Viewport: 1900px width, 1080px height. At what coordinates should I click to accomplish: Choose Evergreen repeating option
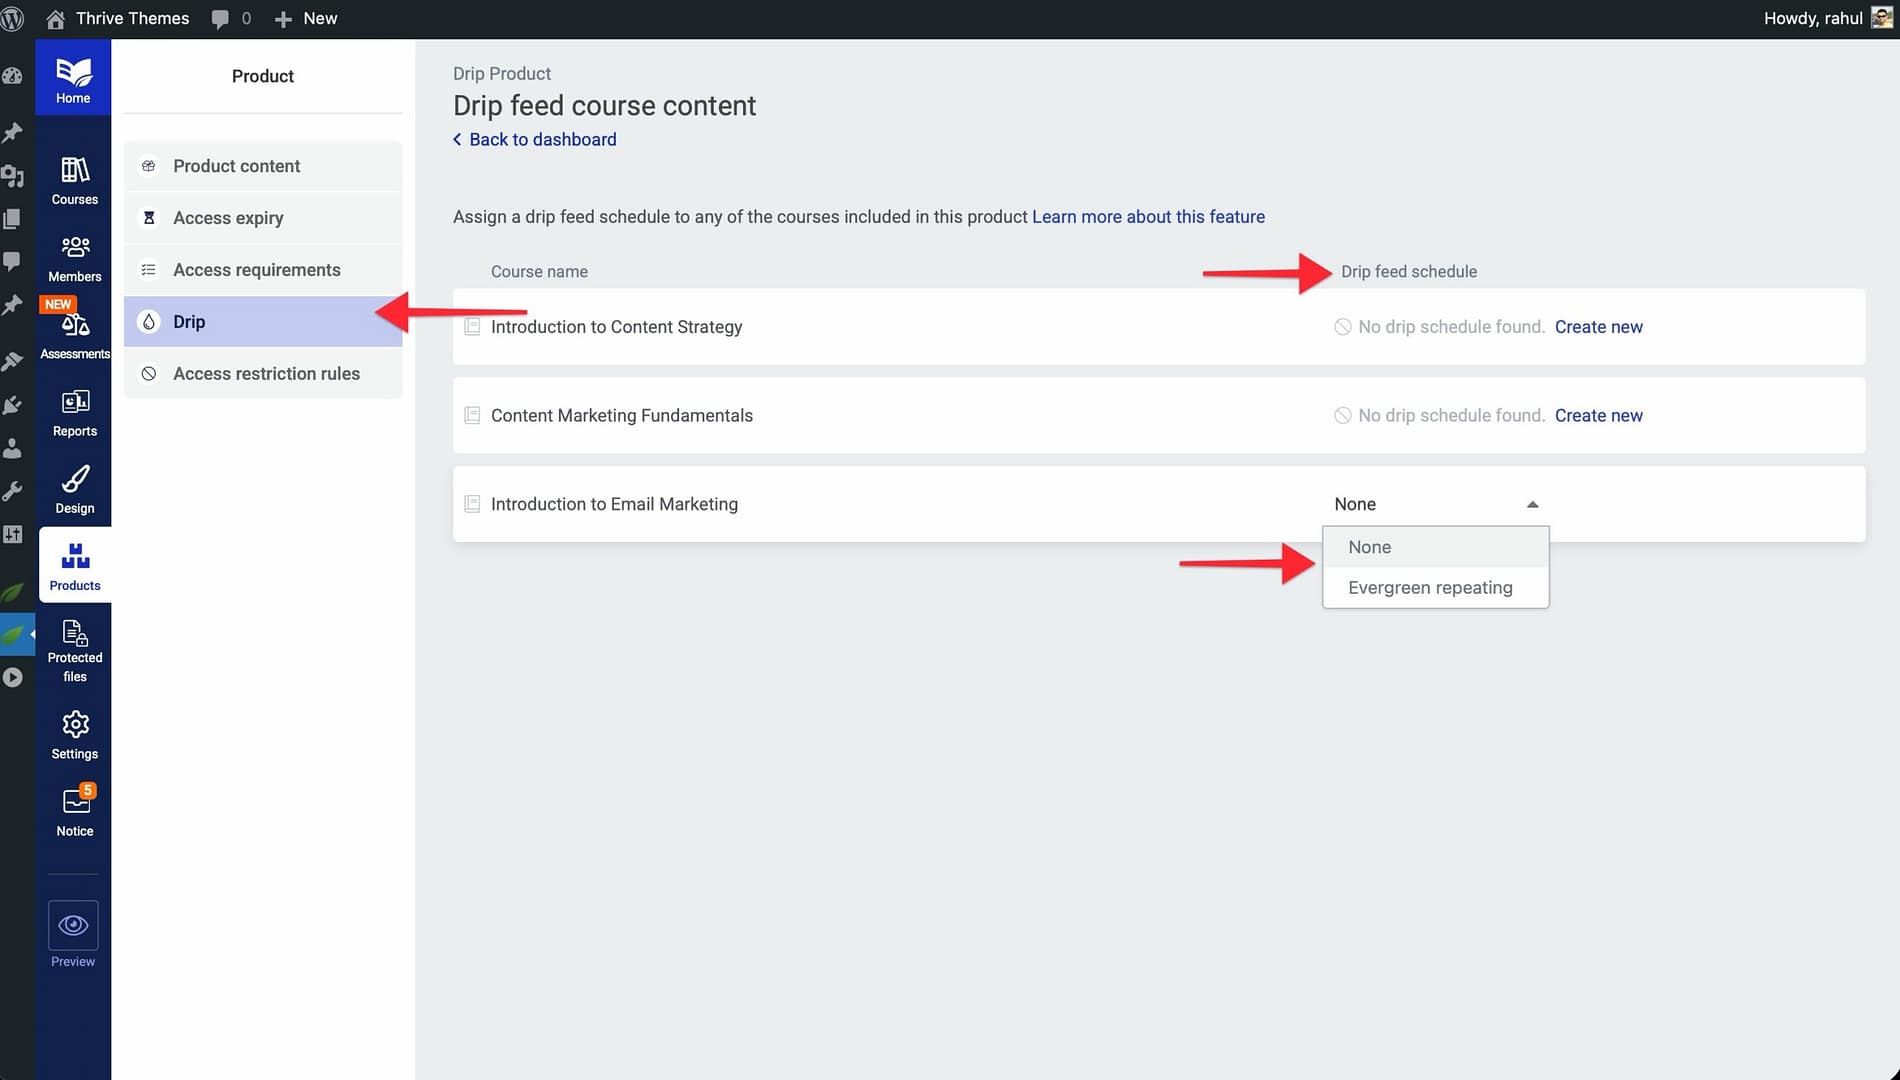point(1430,588)
